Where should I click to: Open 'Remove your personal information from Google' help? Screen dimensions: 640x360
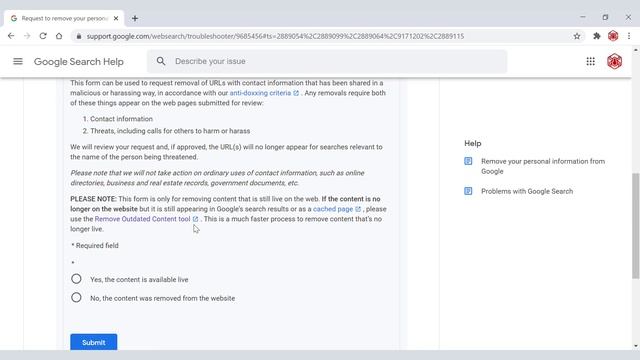(x=543, y=166)
